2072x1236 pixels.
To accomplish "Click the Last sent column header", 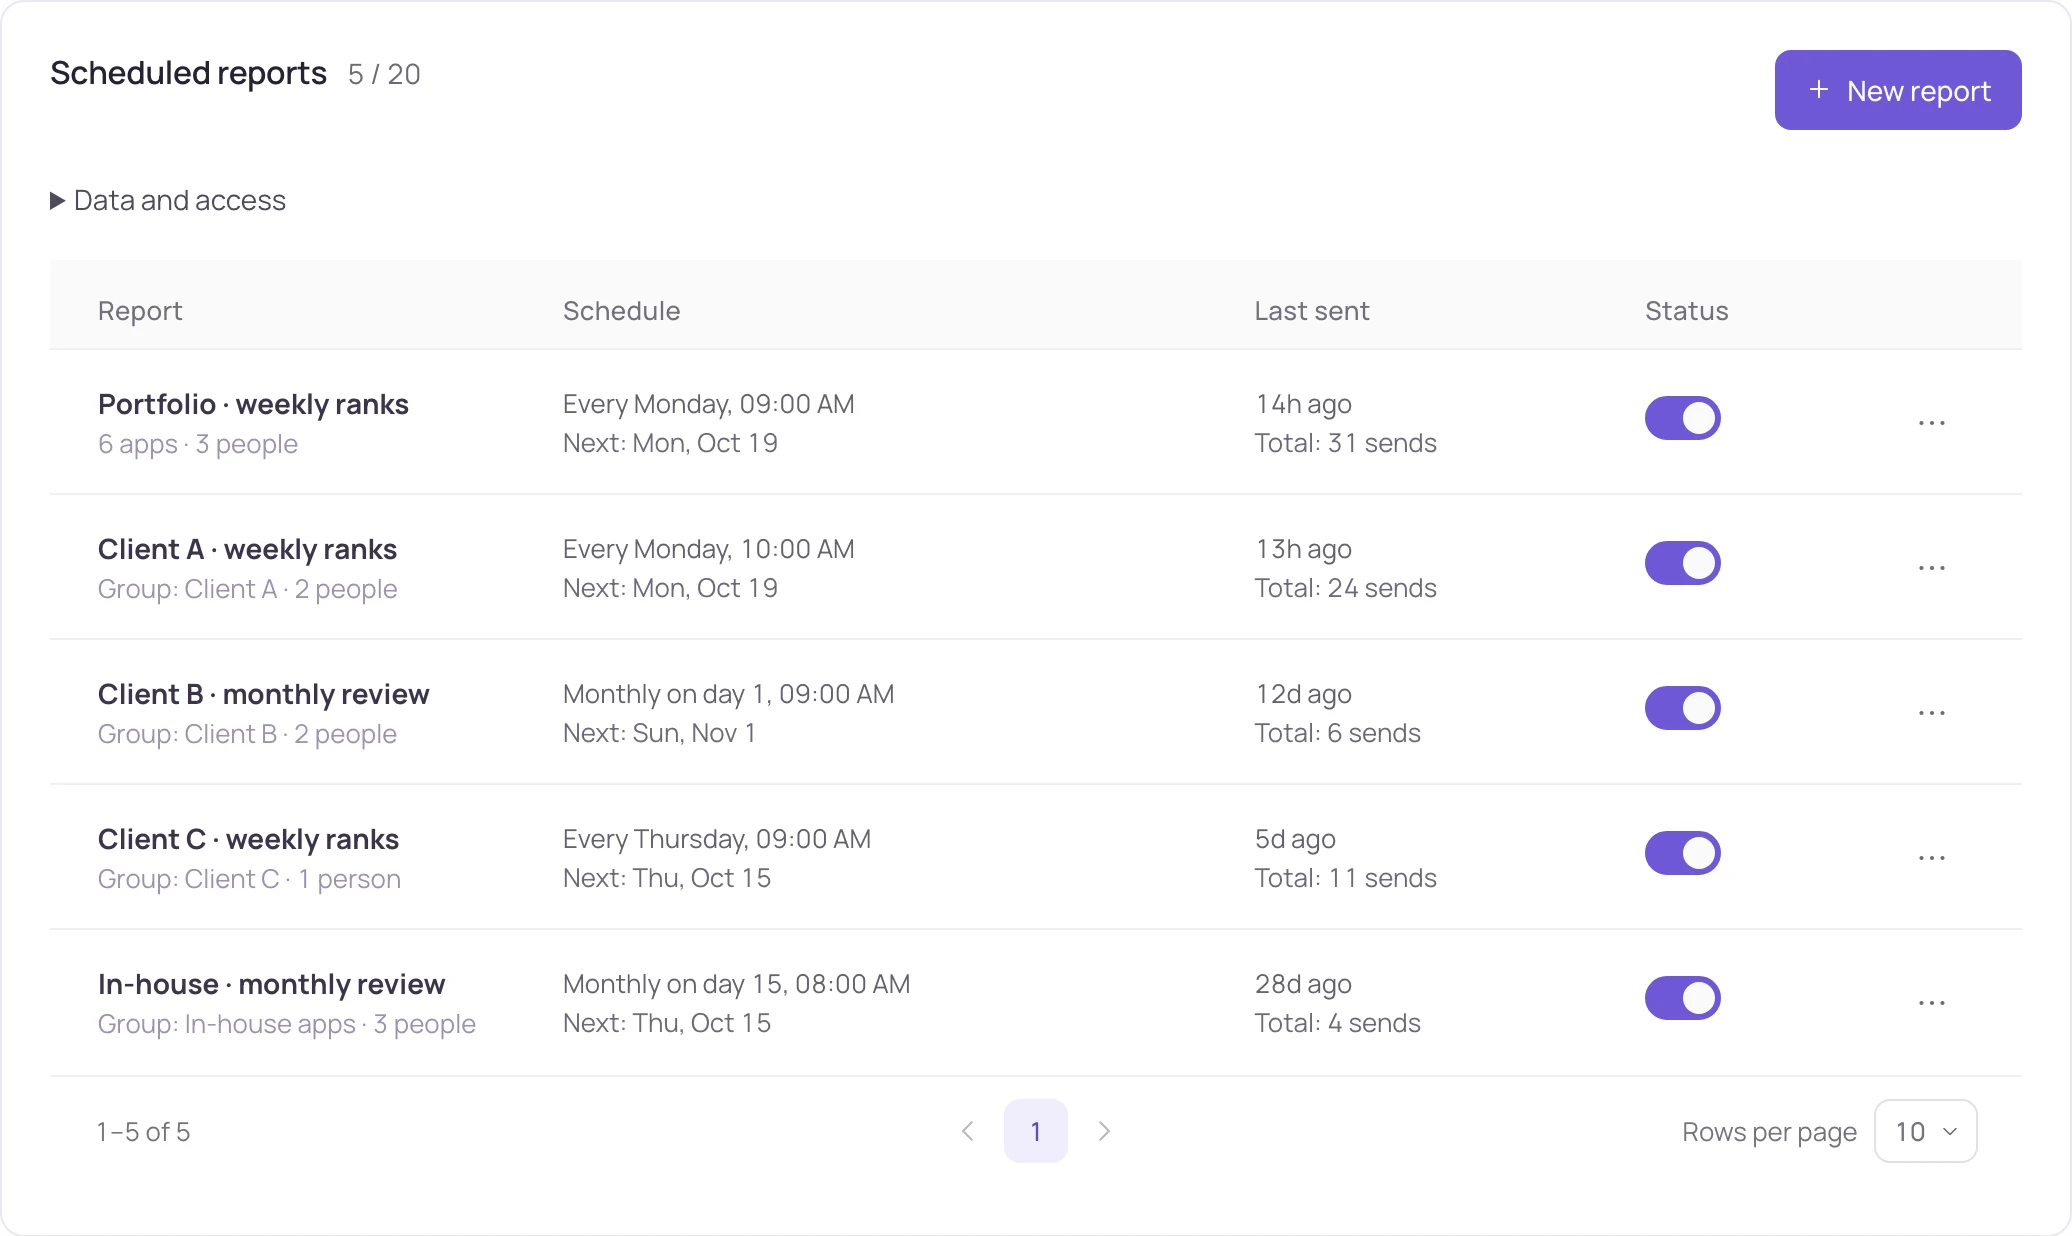I will (1312, 311).
